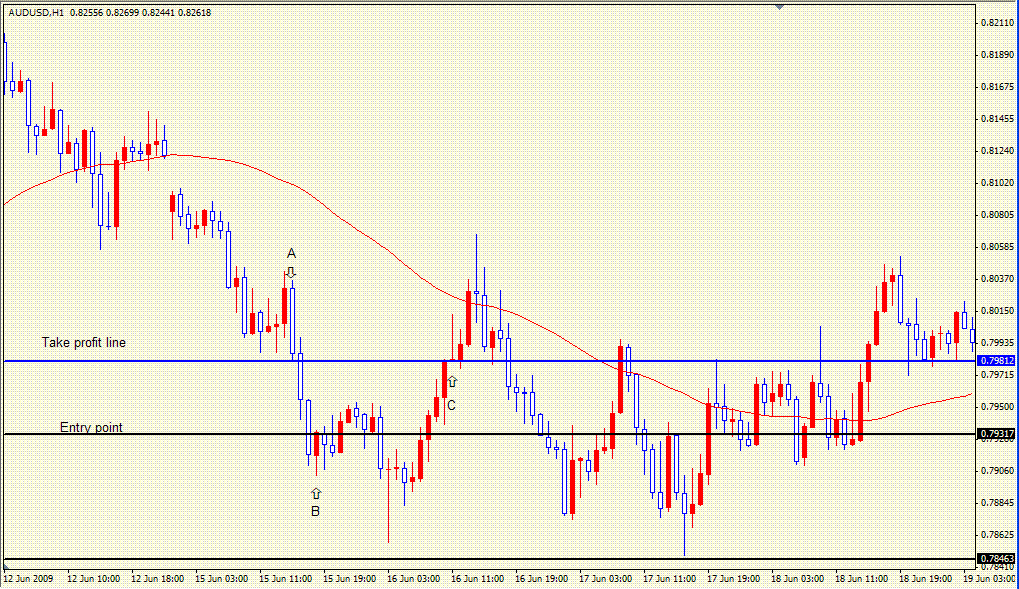Click the Take profit line text label
The width and height of the screenshot is (1019, 589).
click(x=83, y=342)
